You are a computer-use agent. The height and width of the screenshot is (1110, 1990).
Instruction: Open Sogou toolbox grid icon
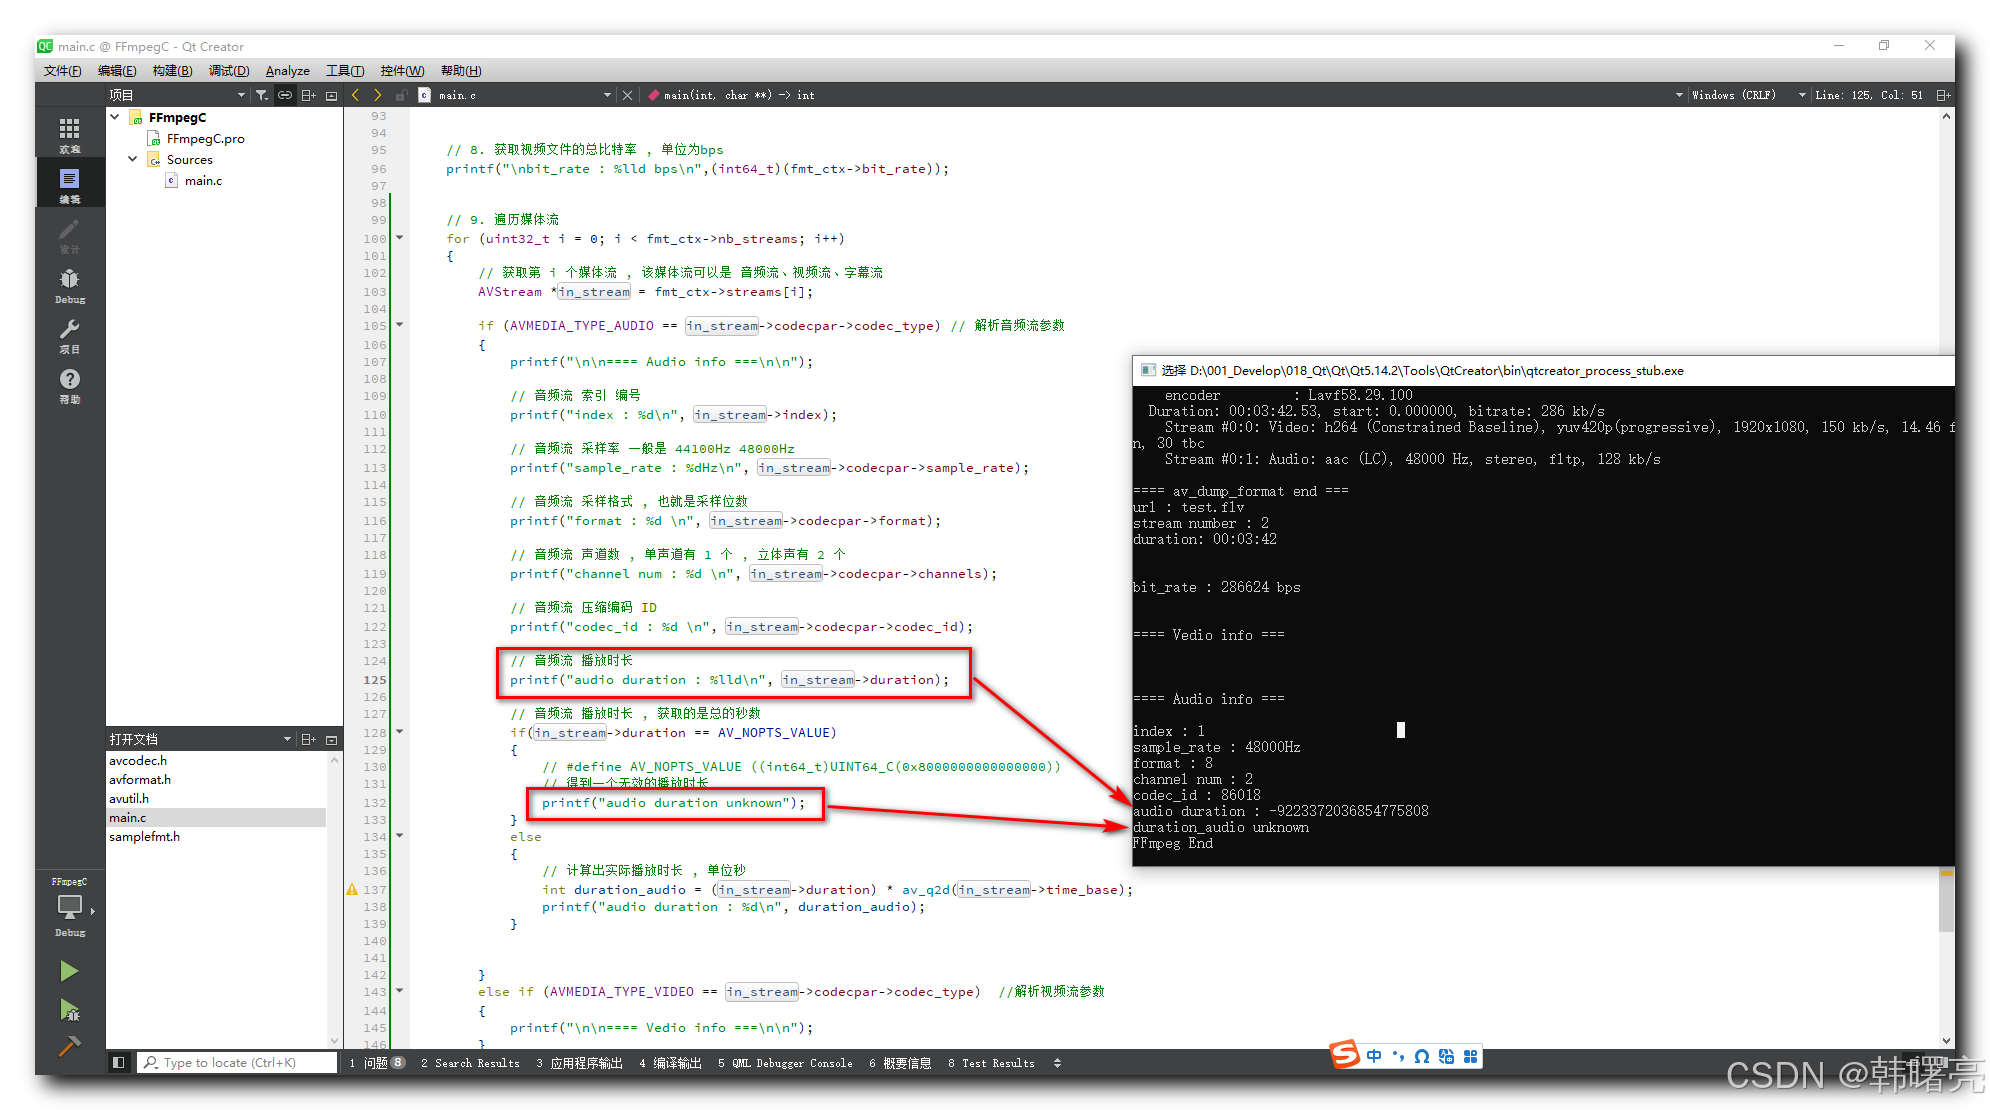1470,1056
